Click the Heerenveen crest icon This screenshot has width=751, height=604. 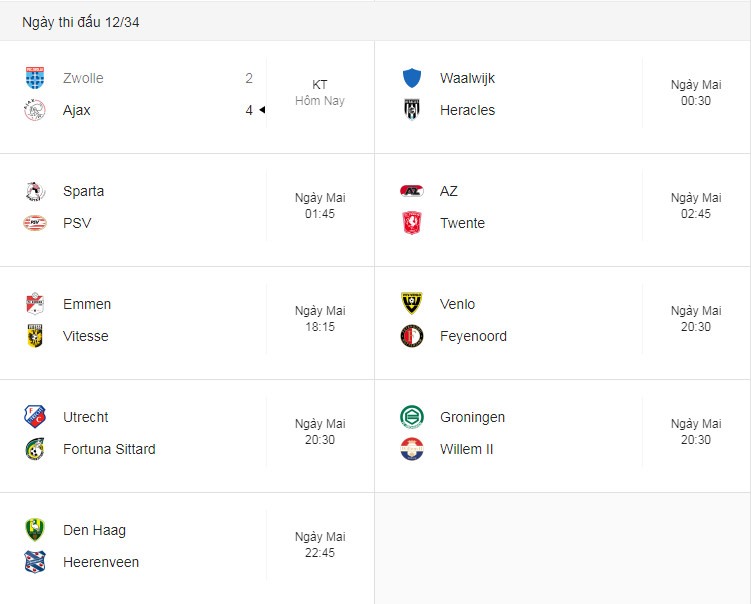click(35, 562)
